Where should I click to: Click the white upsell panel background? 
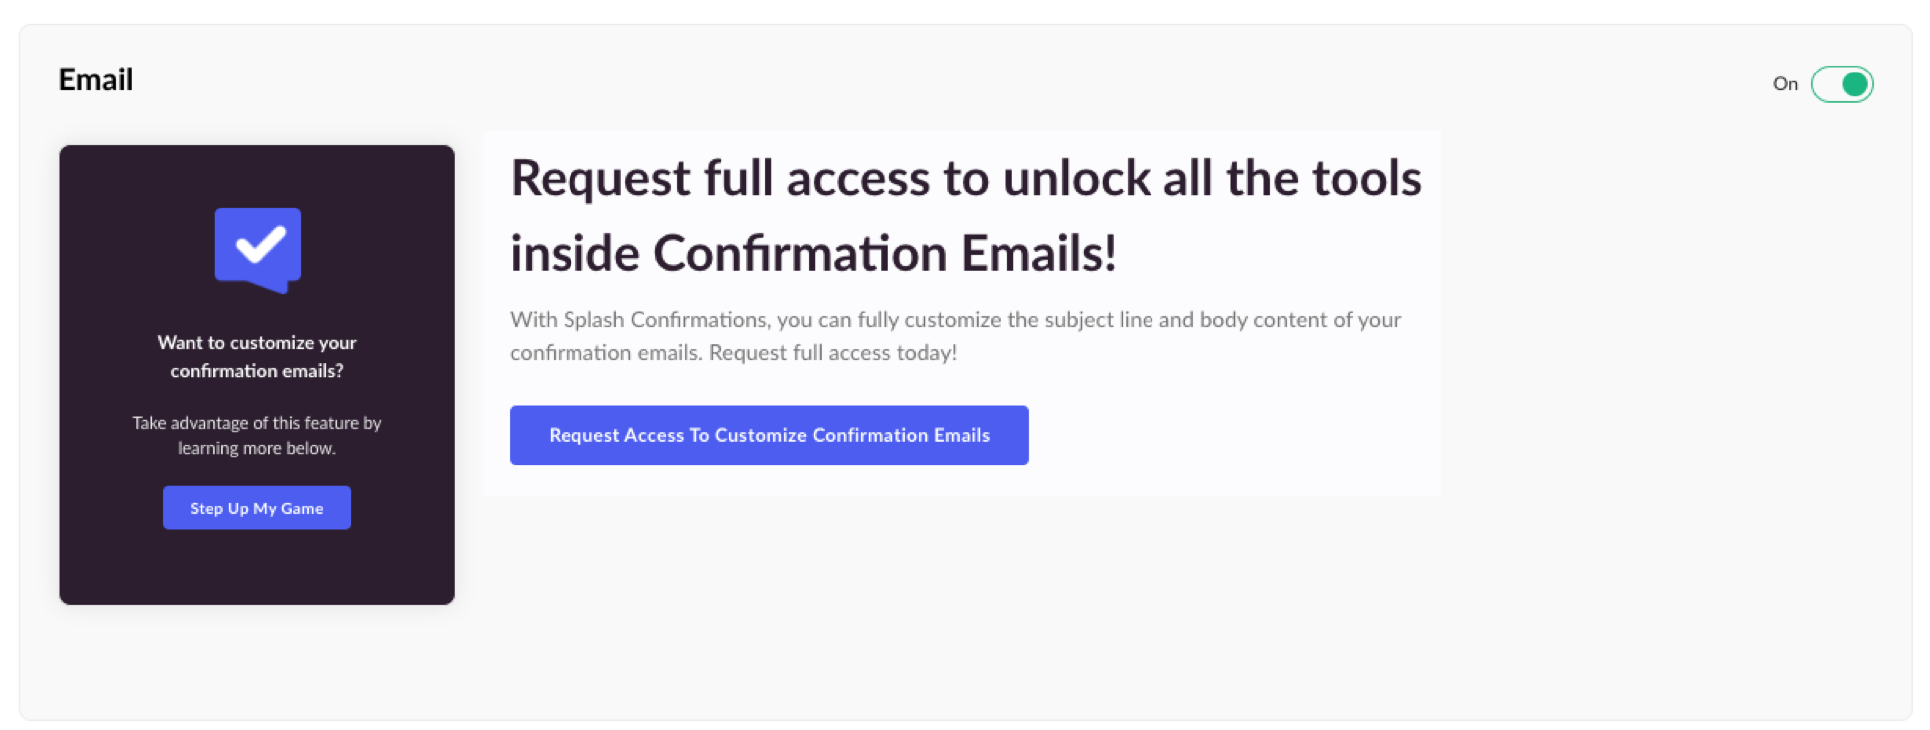(1230, 440)
